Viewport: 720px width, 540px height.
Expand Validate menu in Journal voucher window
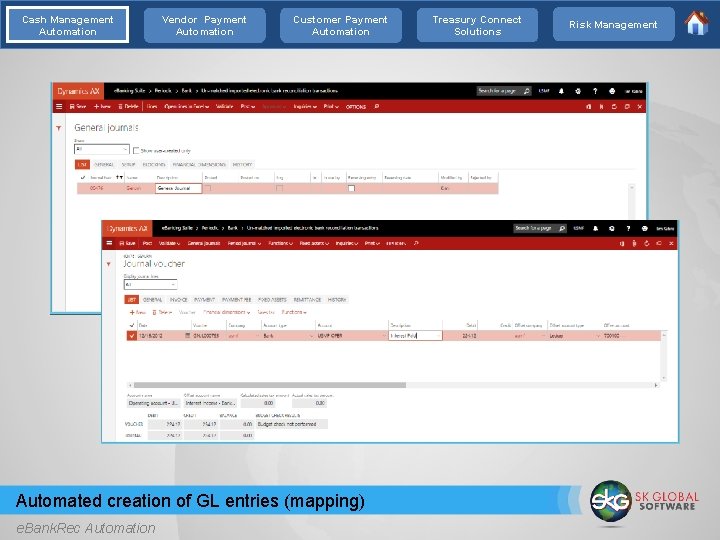(x=169, y=243)
